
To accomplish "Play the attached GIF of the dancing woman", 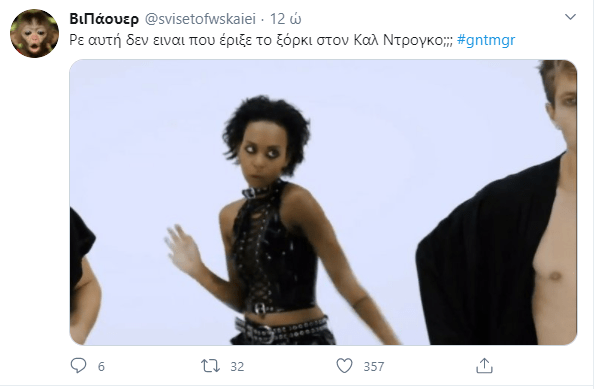I will (x=323, y=202).
